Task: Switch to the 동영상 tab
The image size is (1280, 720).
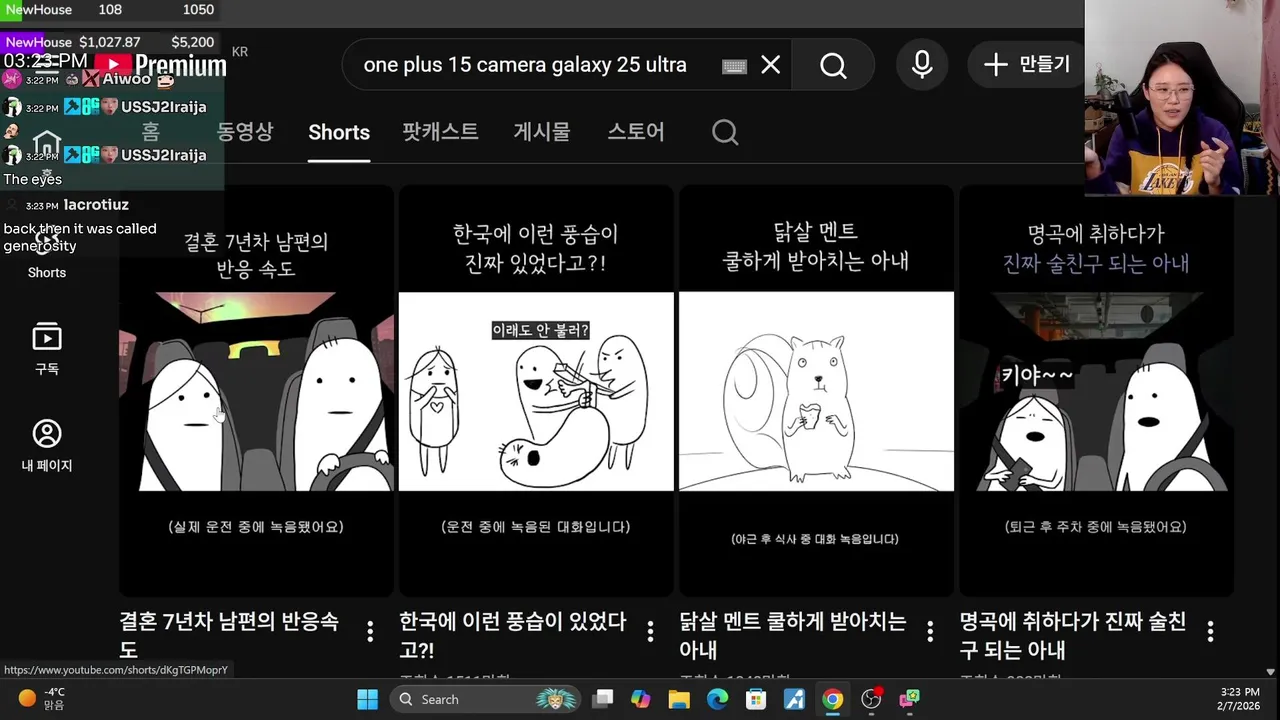Action: (x=245, y=132)
